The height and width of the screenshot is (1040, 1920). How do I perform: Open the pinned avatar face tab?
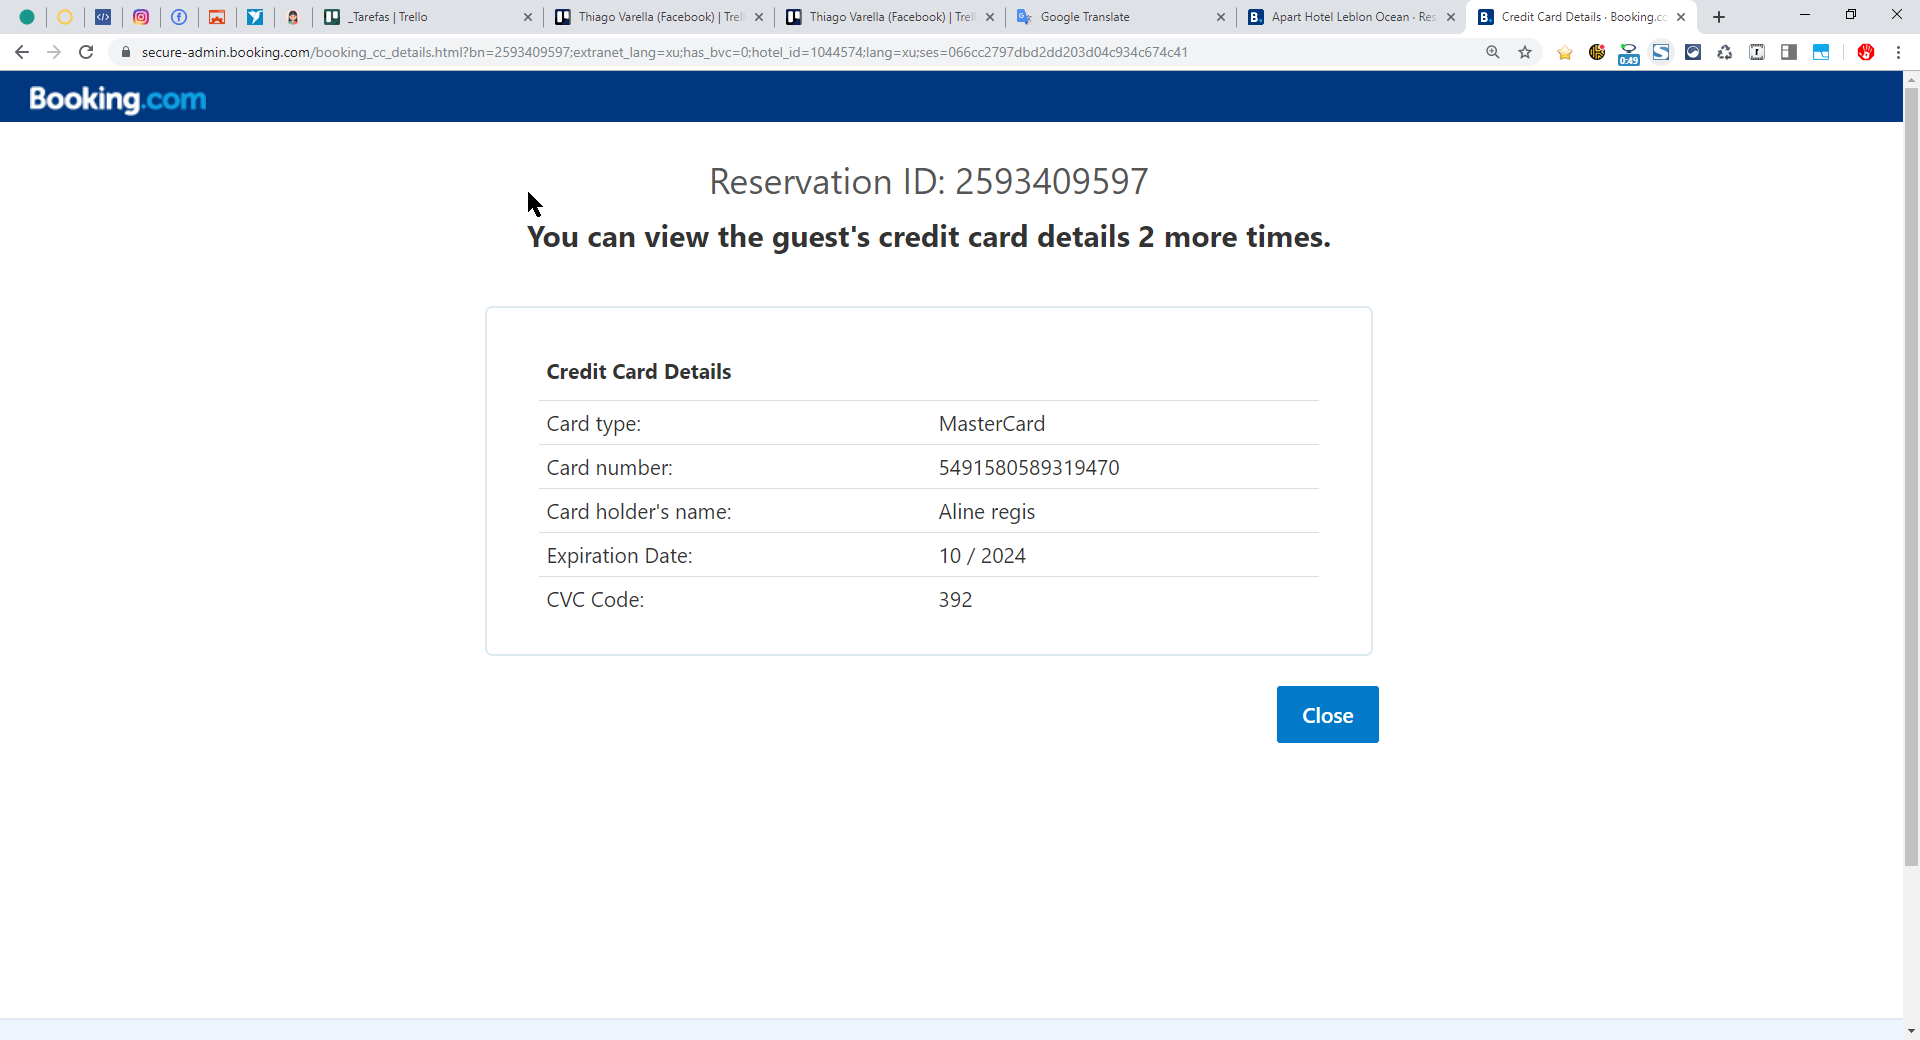pos(293,17)
